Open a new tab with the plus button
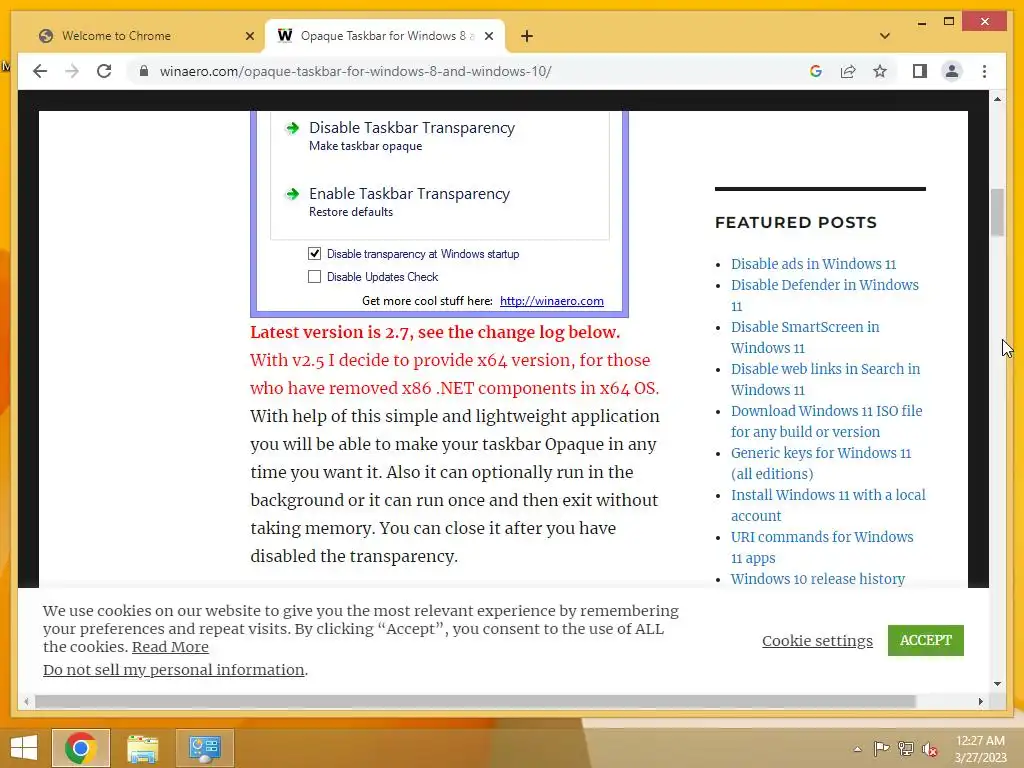This screenshot has width=1024, height=768. pos(527,36)
